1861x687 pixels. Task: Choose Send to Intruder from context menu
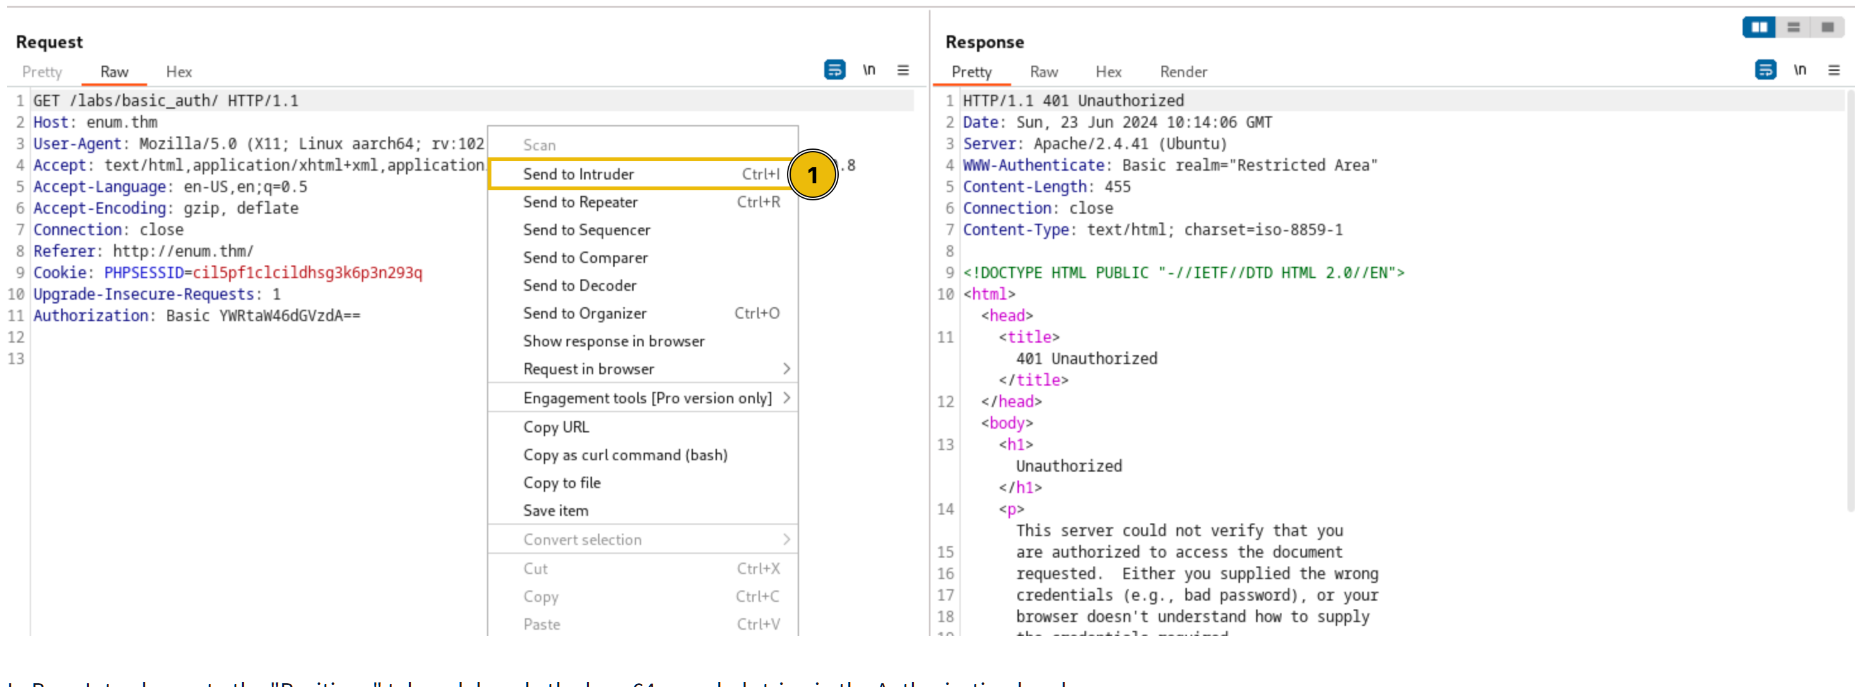click(579, 174)
